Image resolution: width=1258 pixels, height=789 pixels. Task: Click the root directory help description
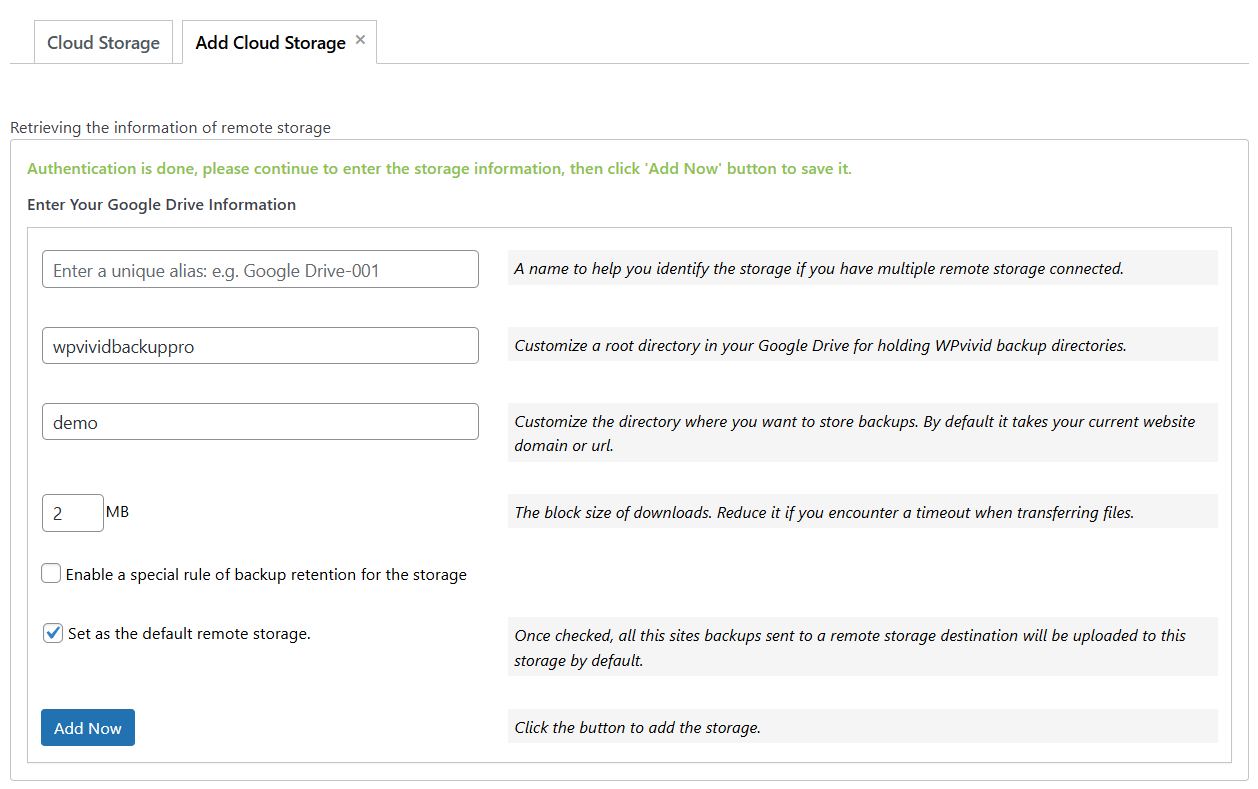point(820,345)
